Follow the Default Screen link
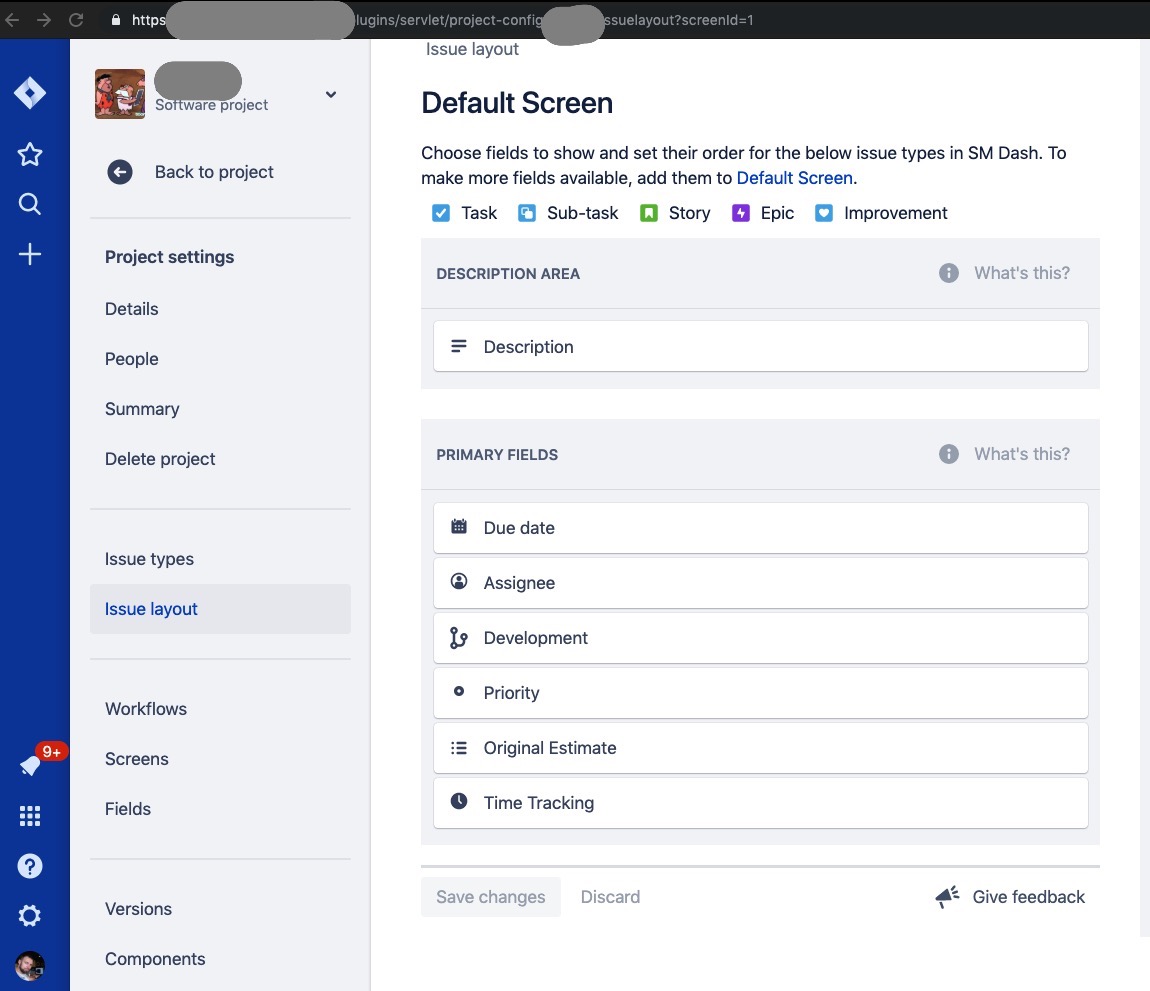 click(794, 178)
